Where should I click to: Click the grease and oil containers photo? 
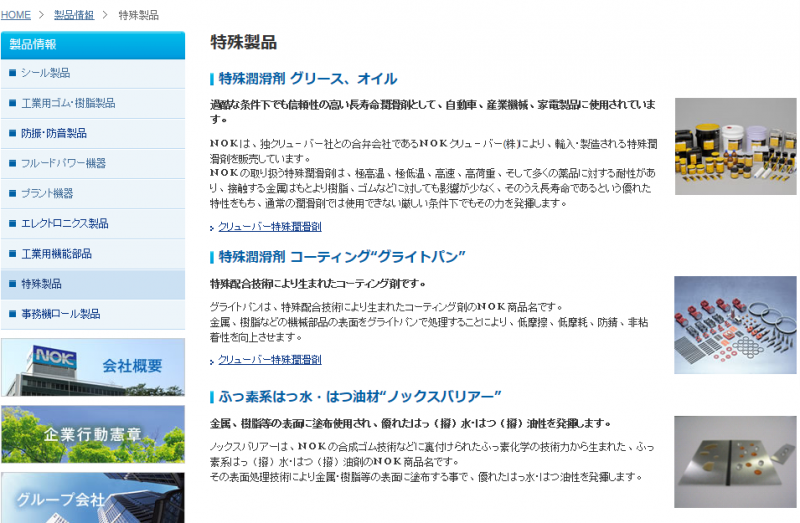coord(735,146)
